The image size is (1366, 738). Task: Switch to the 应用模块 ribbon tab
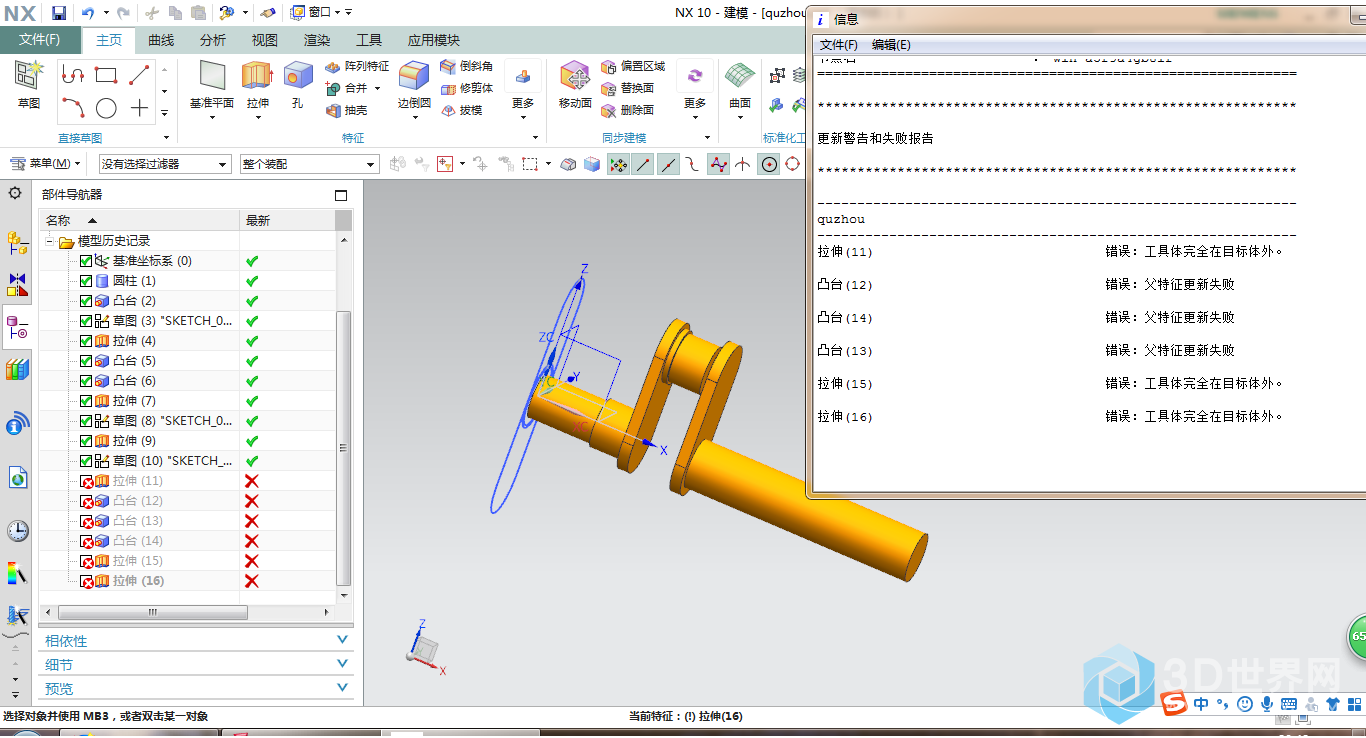[x=434, y=40]
